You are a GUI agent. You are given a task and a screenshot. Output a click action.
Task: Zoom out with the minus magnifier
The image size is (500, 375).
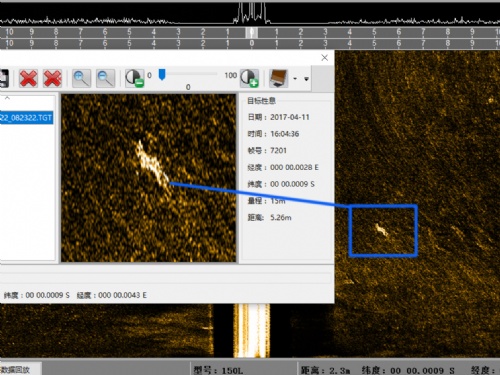(105, 78)
